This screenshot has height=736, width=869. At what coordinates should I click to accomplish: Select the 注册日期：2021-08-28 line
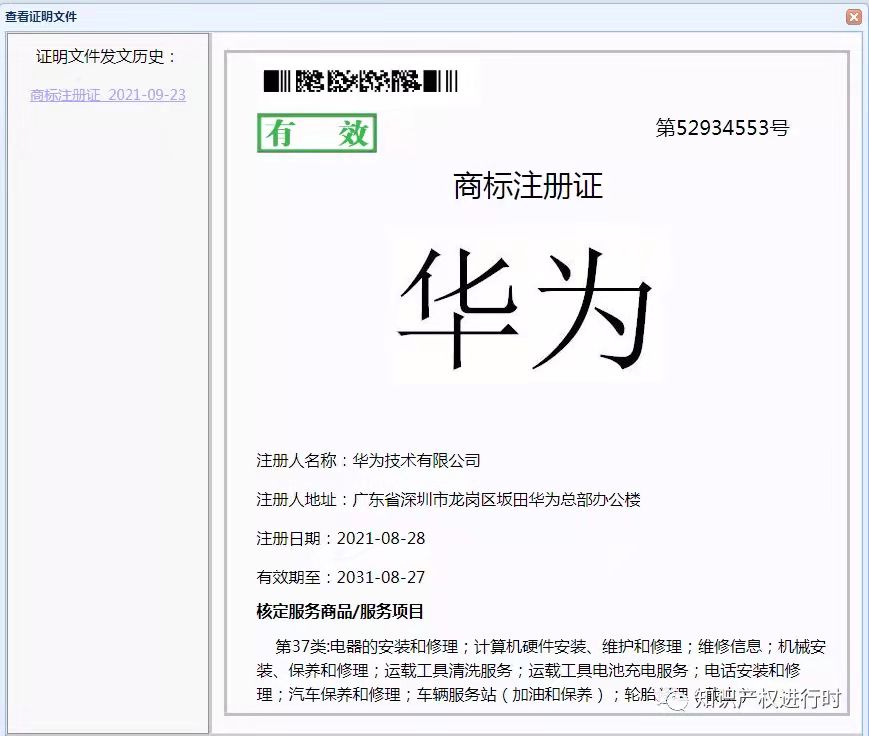pos(341,538)
